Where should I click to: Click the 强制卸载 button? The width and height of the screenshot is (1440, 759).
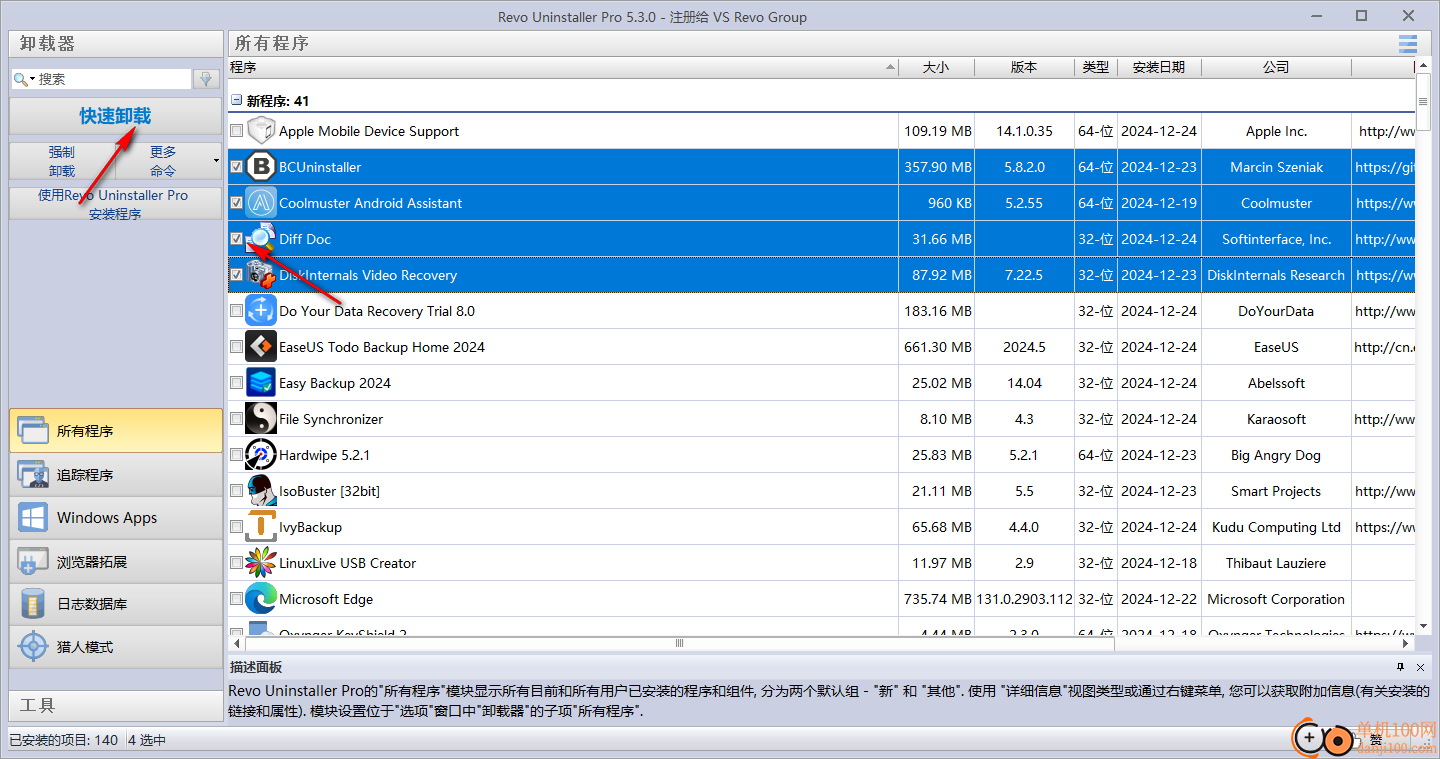pyautogui.click(x=62, y=161)
